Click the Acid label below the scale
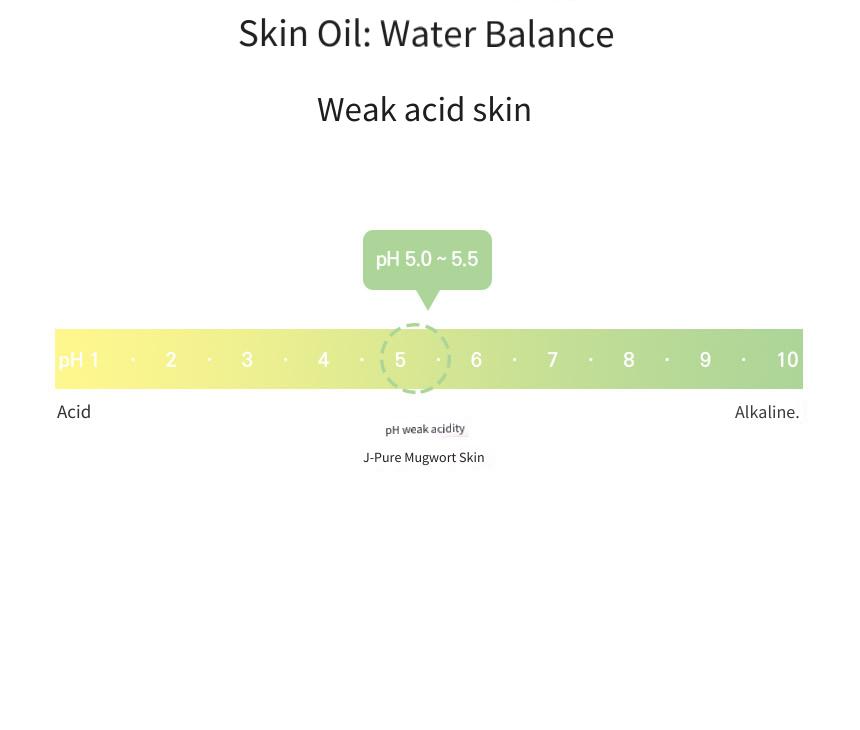 click(x=74, y=412)
